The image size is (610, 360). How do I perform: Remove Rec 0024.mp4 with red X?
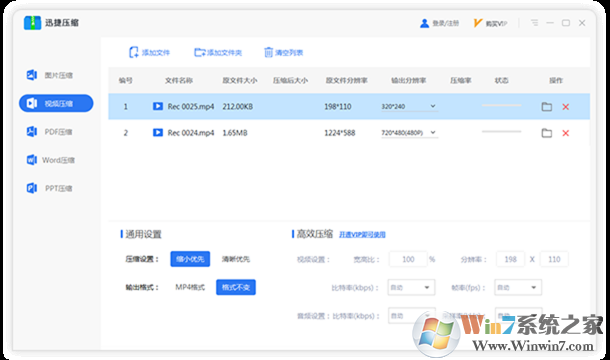coord(566,133)
